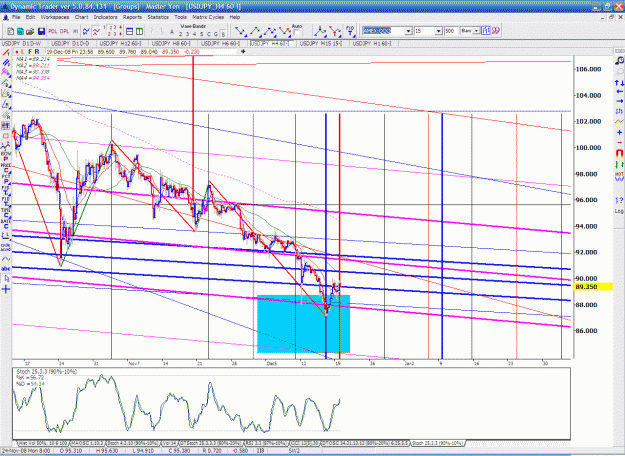Click the vertical split window layout icon
This screenshot has height=456, width=625.
tap(140, 31)
